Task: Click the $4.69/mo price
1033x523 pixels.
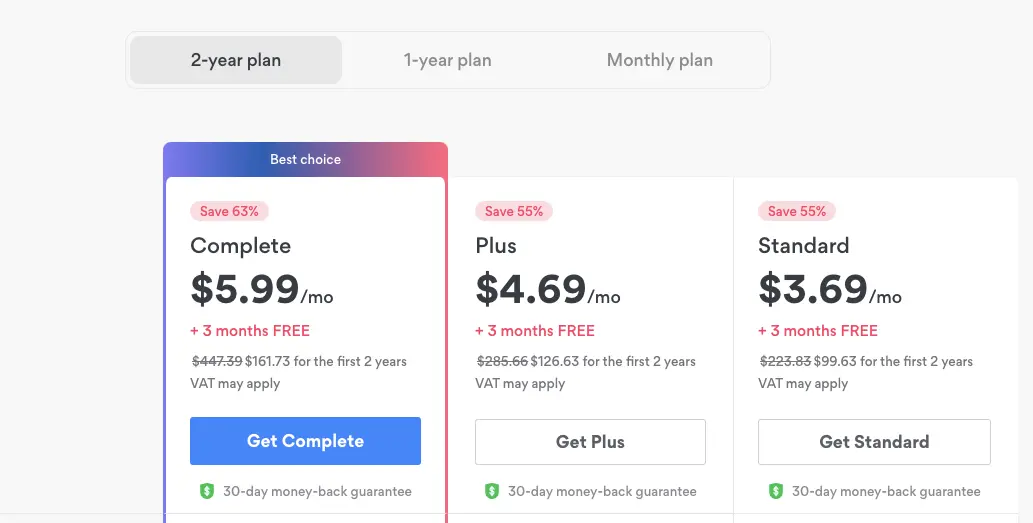Action: (x=547, y=289)
